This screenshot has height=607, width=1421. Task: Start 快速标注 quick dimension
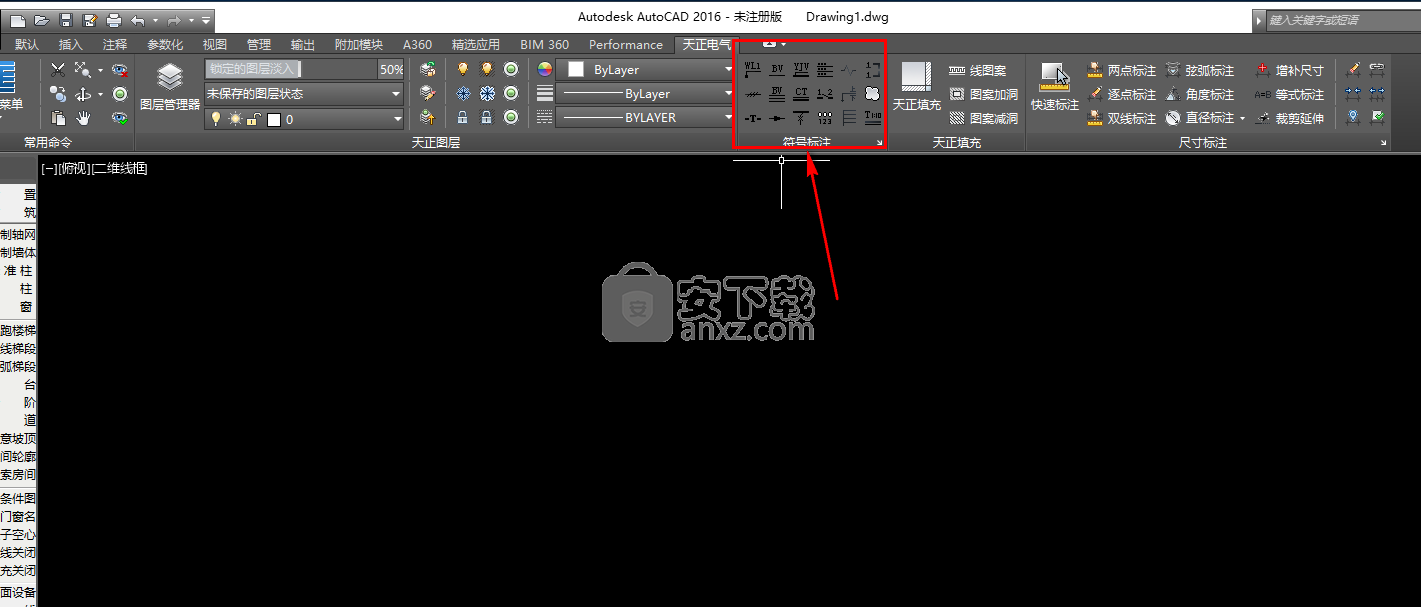(1055, 86)
